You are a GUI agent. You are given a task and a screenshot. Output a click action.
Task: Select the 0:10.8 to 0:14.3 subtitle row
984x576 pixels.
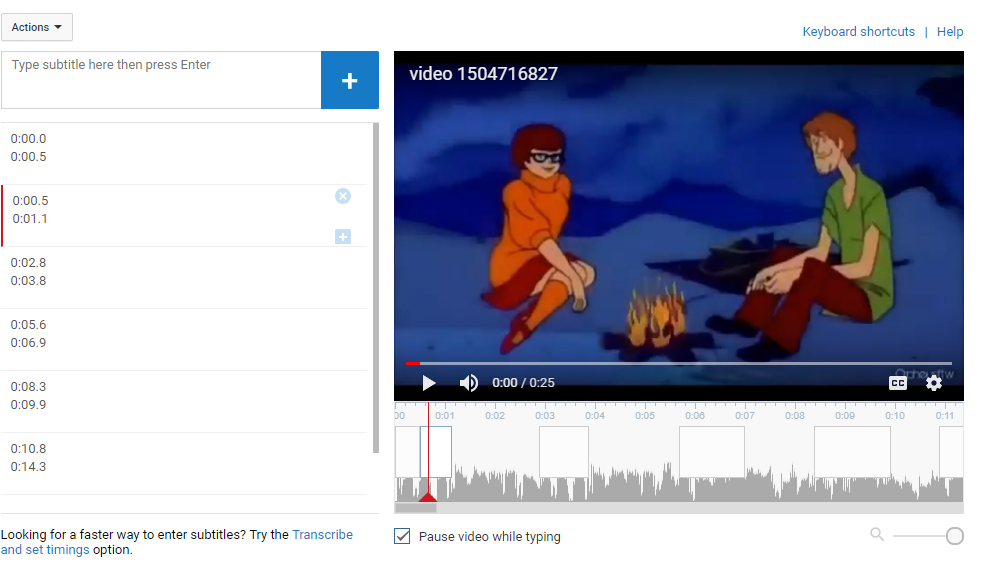[184, 464]
